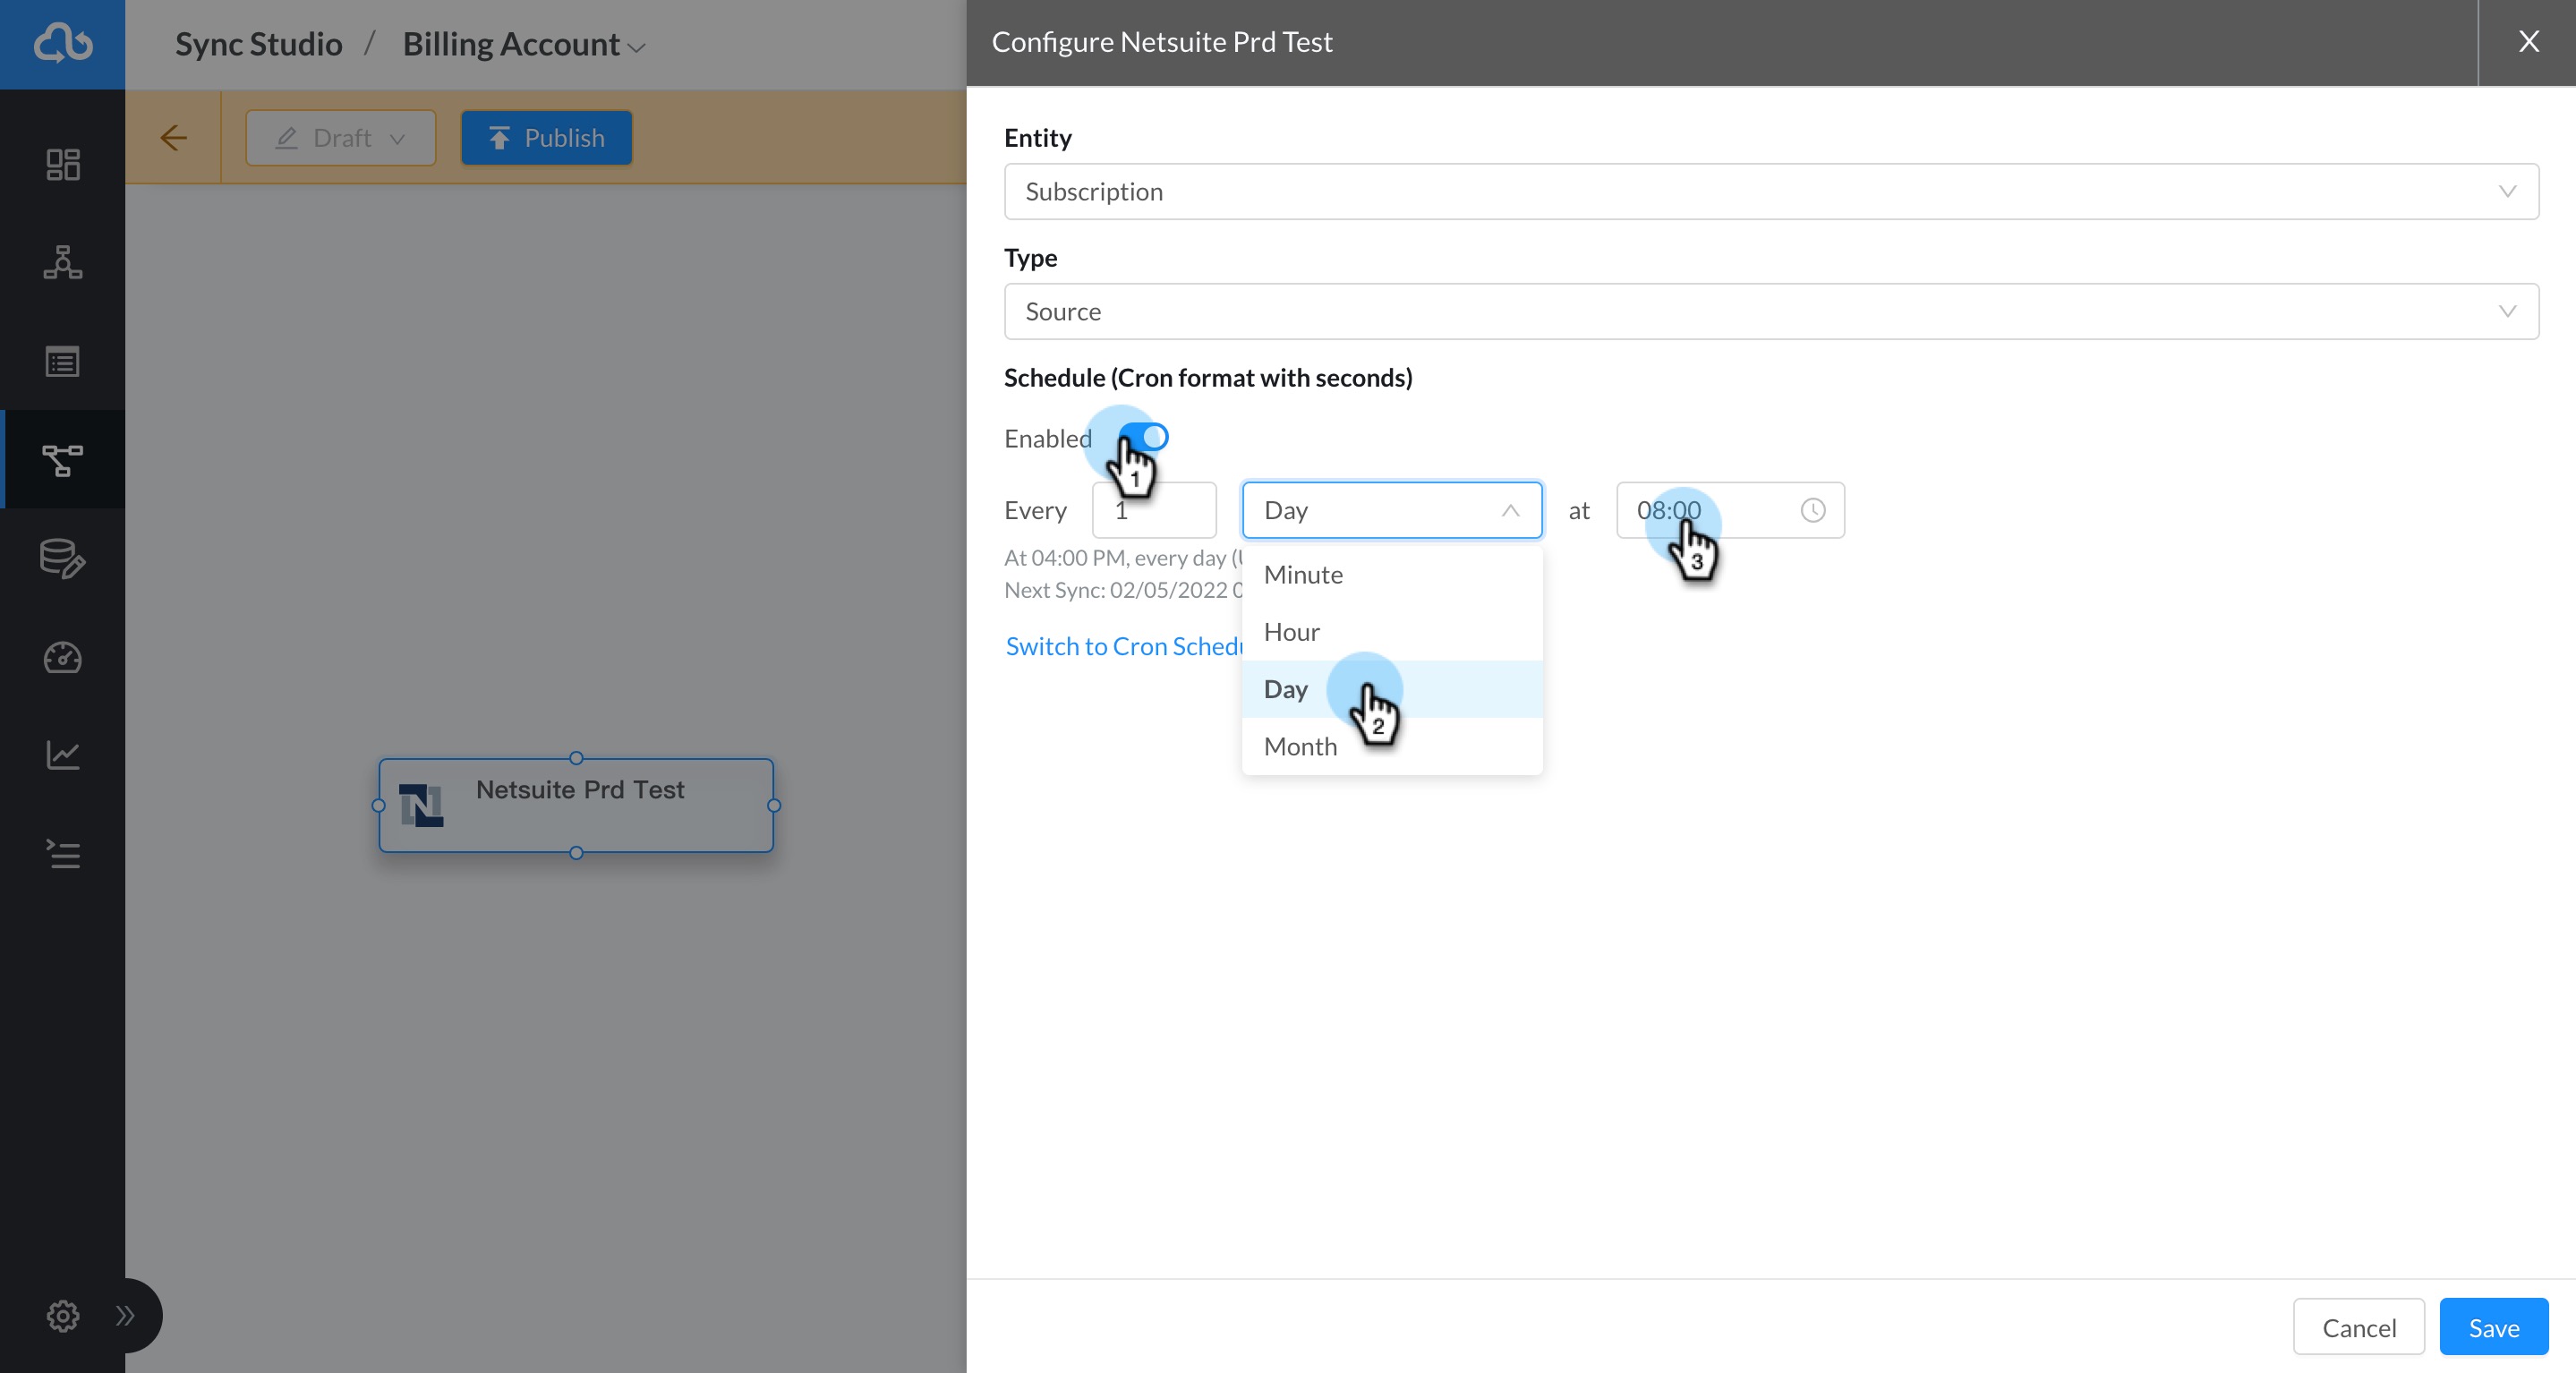
Task: Click the node's left connector handle
Action: point(379,805)
